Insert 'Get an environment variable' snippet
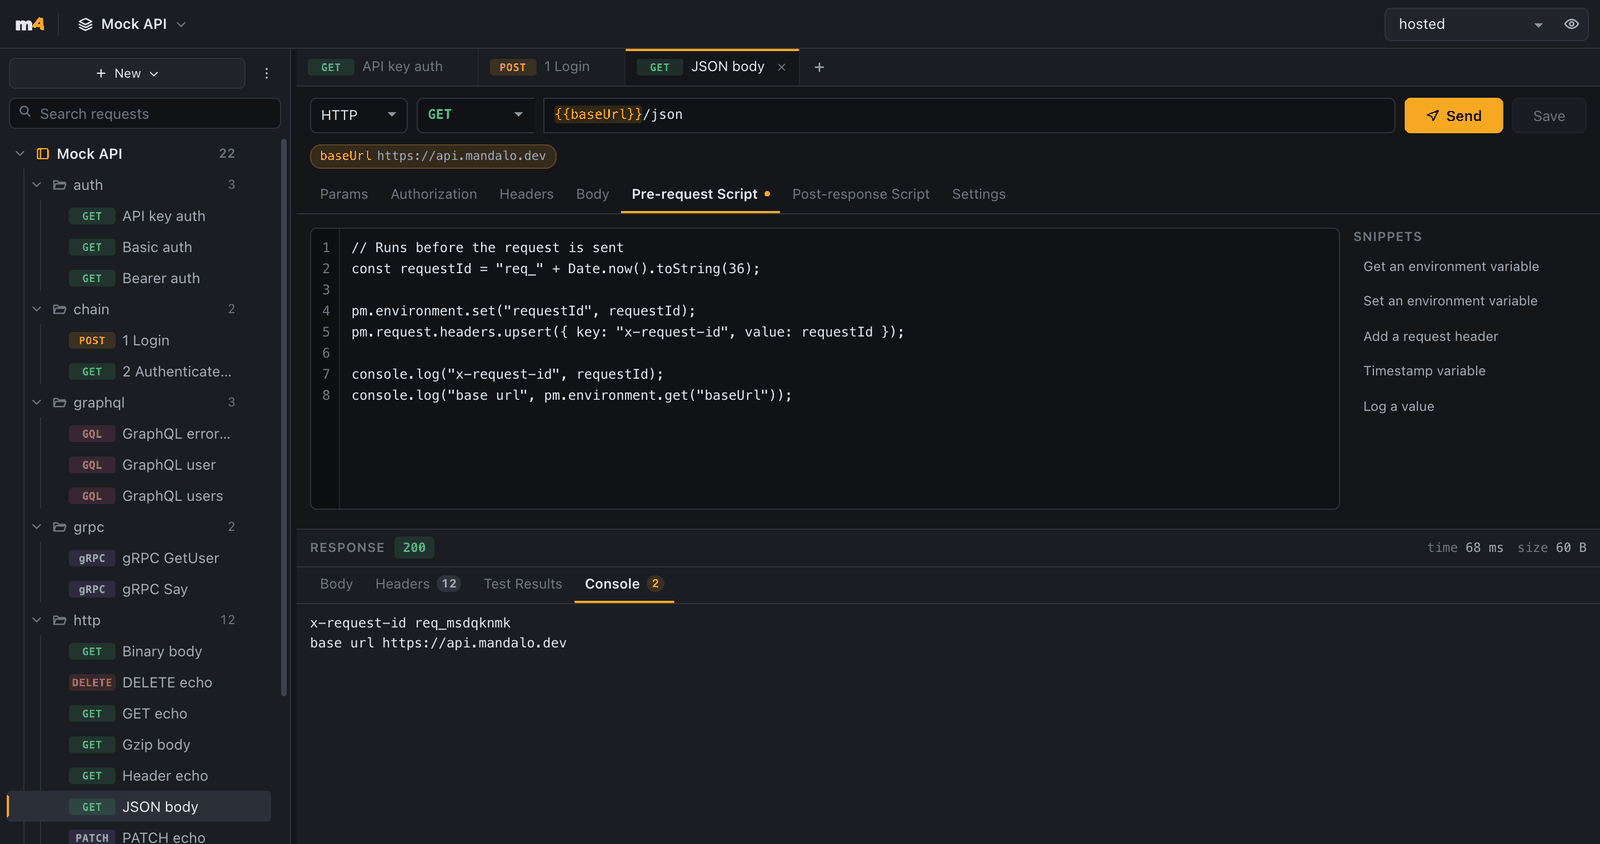Image resolution: width=1600 pixels, height=844 pixels. click(x=1451, y=267)
